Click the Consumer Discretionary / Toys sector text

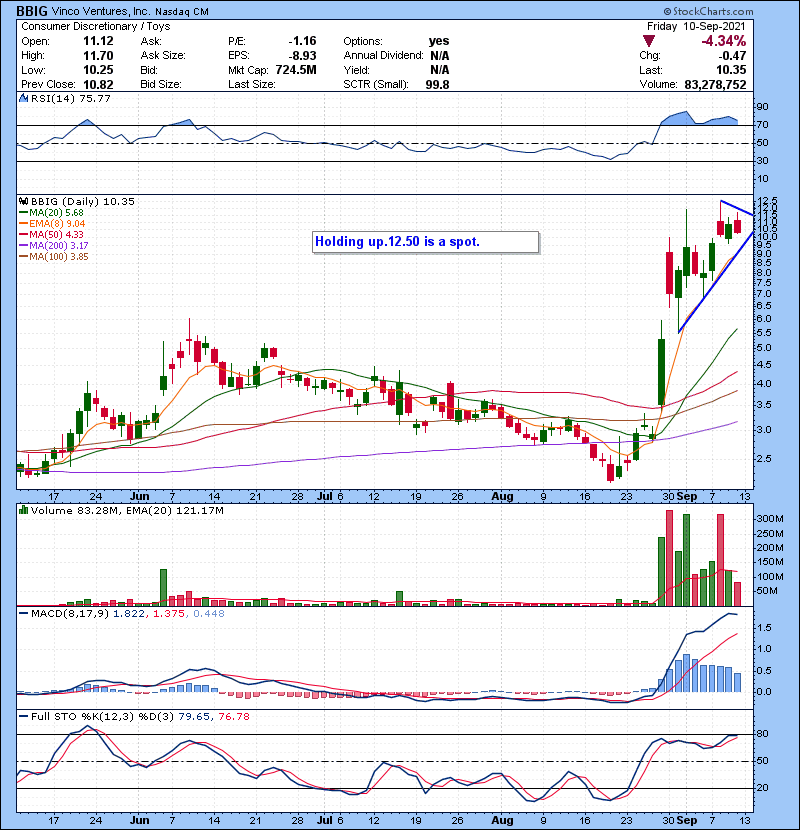[96, 26]
